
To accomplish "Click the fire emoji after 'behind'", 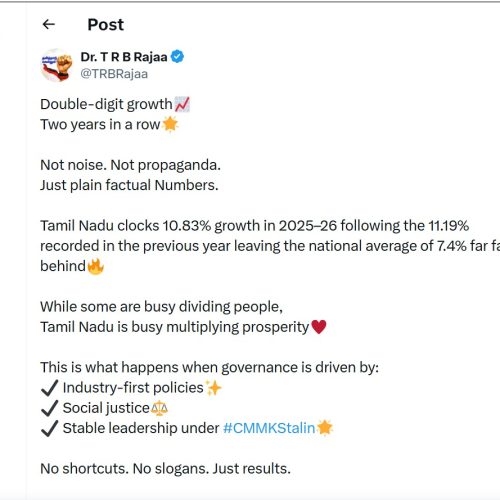I will coord(96,266).
